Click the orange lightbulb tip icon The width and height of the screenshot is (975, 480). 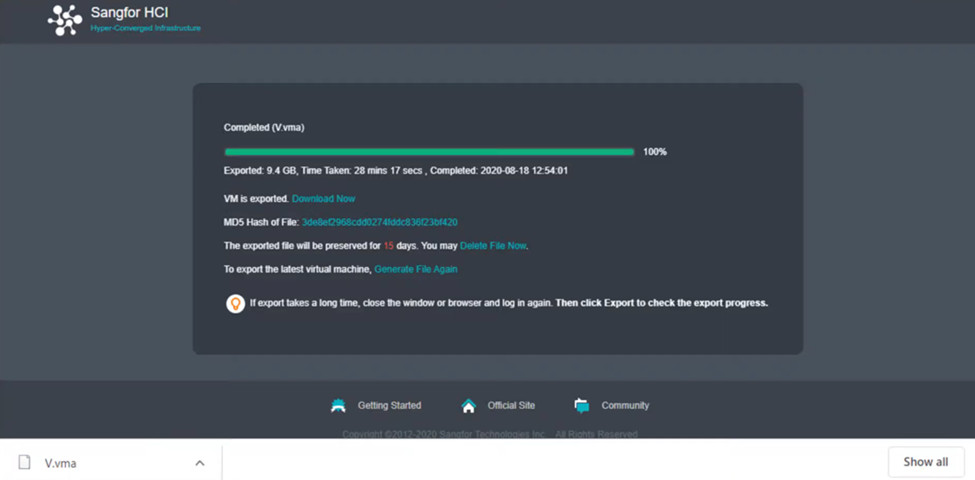click(x=235, y=304)
